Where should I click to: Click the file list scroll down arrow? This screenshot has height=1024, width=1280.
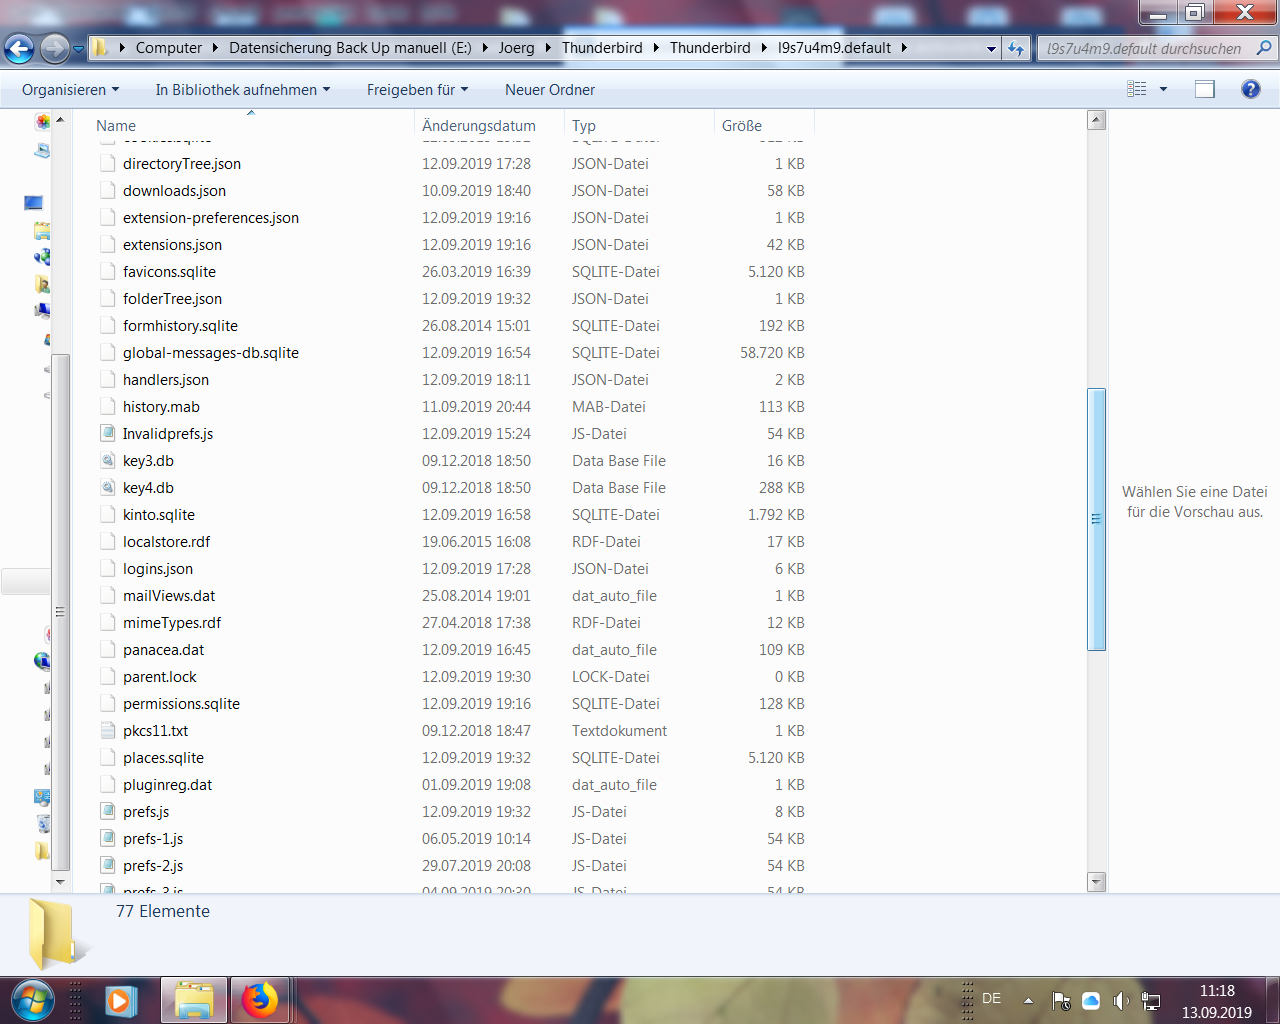click(x=1096, y=882)
